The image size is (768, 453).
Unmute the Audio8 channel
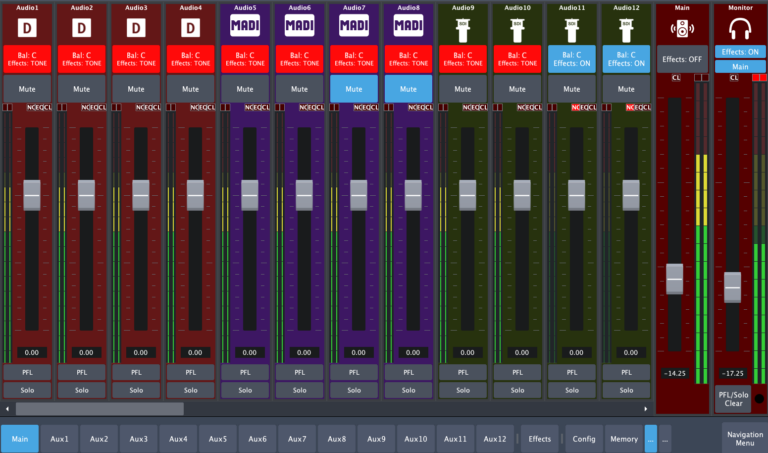coord(408,89)
